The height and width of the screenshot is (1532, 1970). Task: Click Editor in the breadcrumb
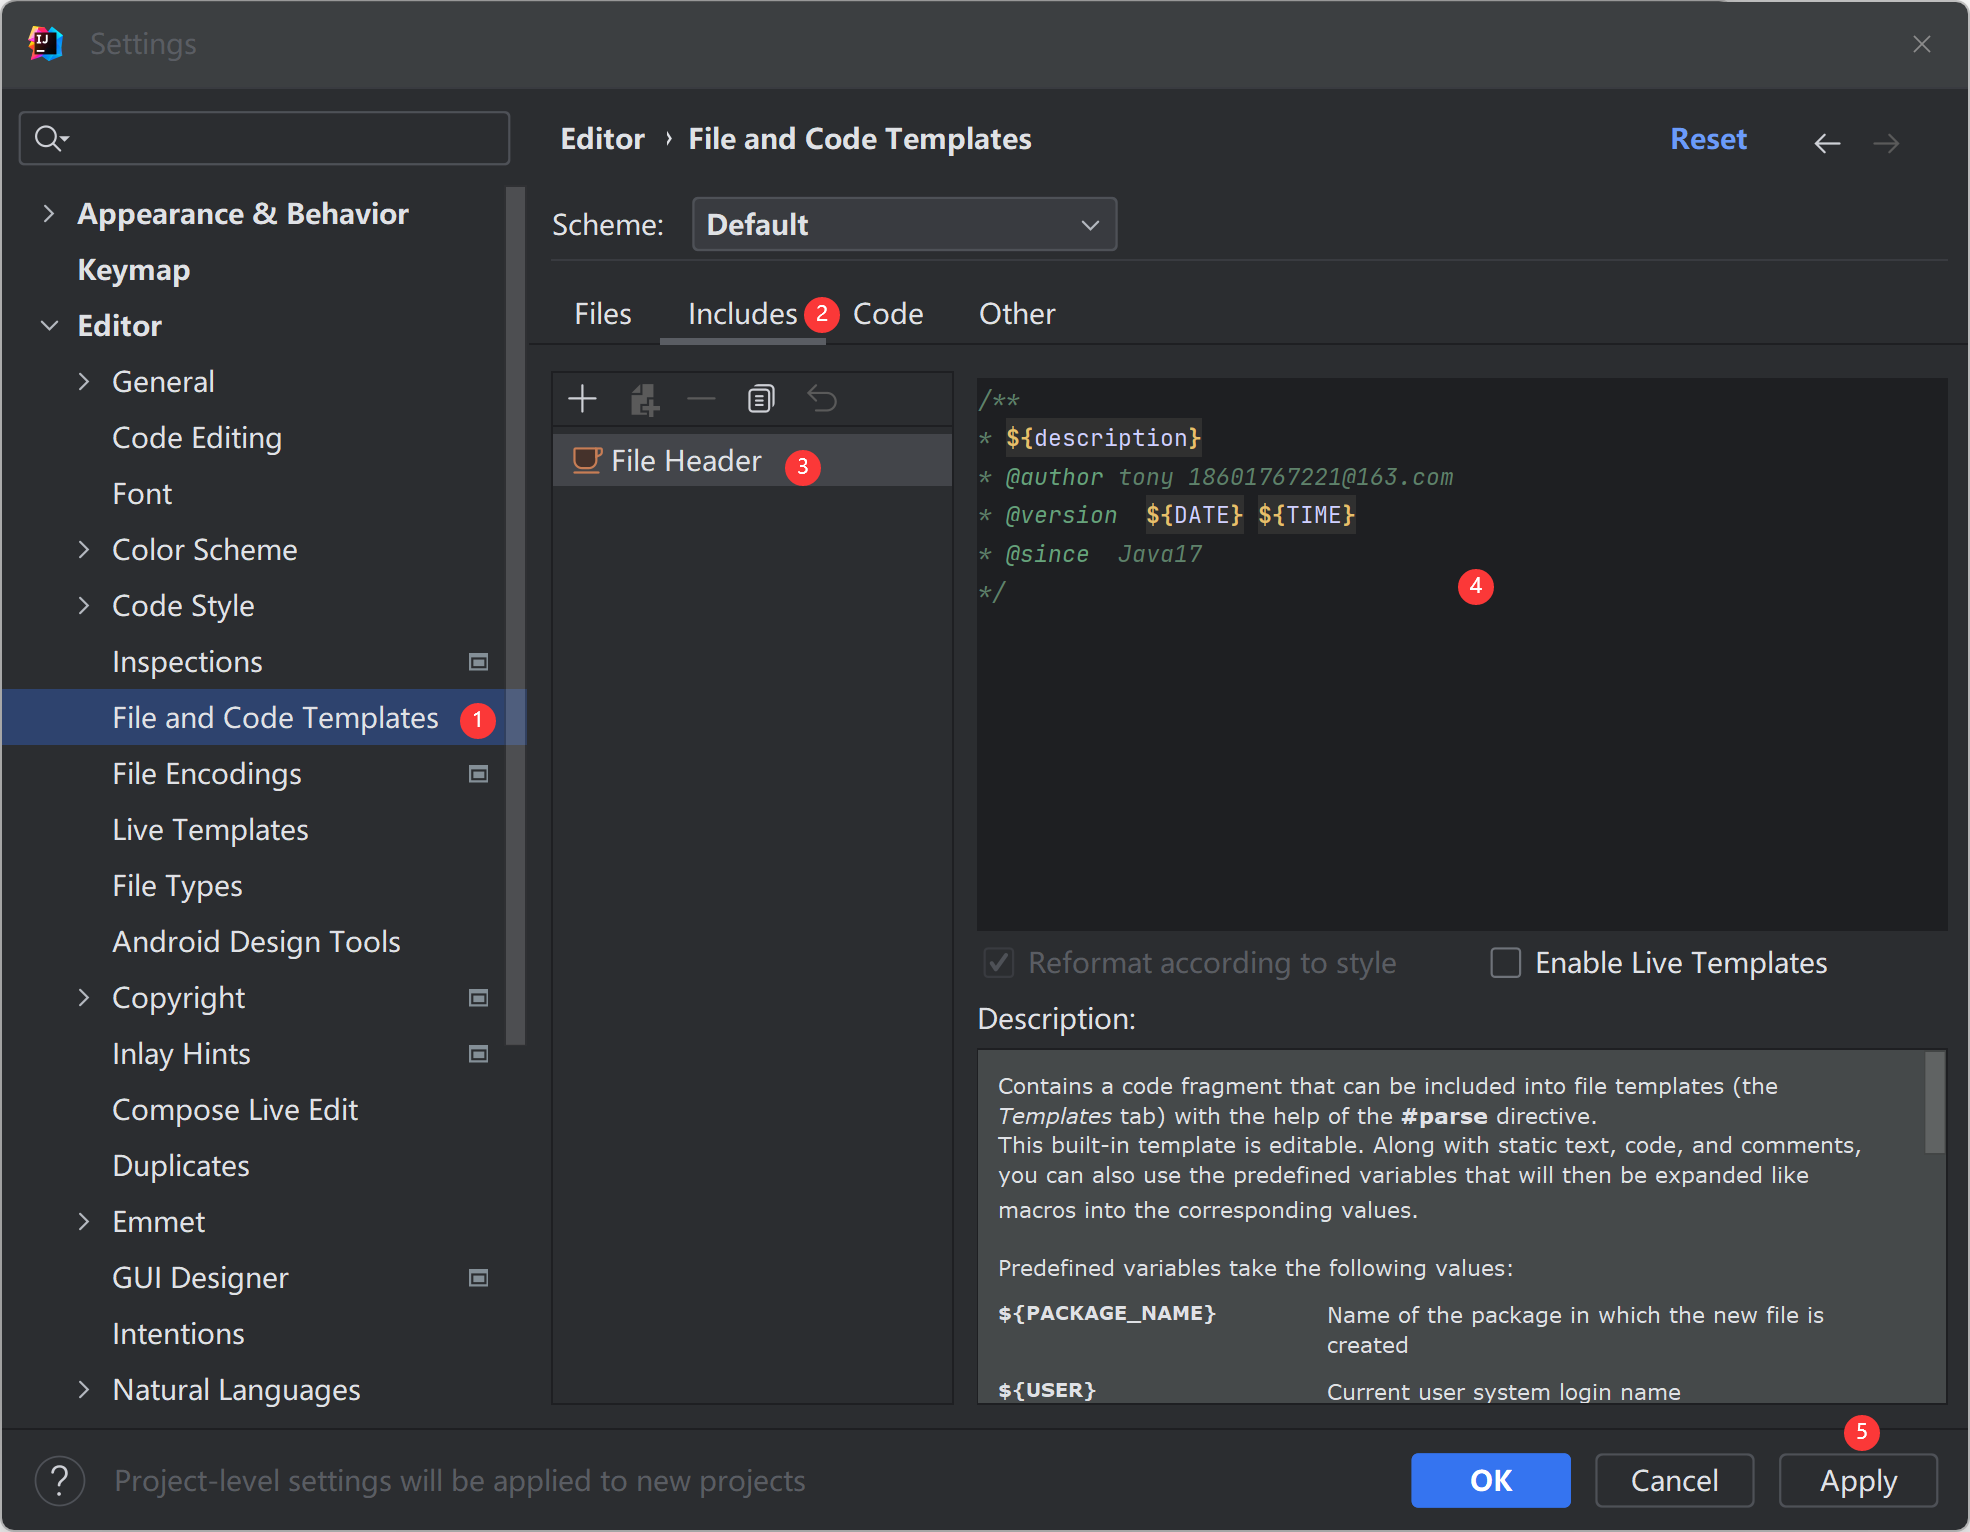602,139
